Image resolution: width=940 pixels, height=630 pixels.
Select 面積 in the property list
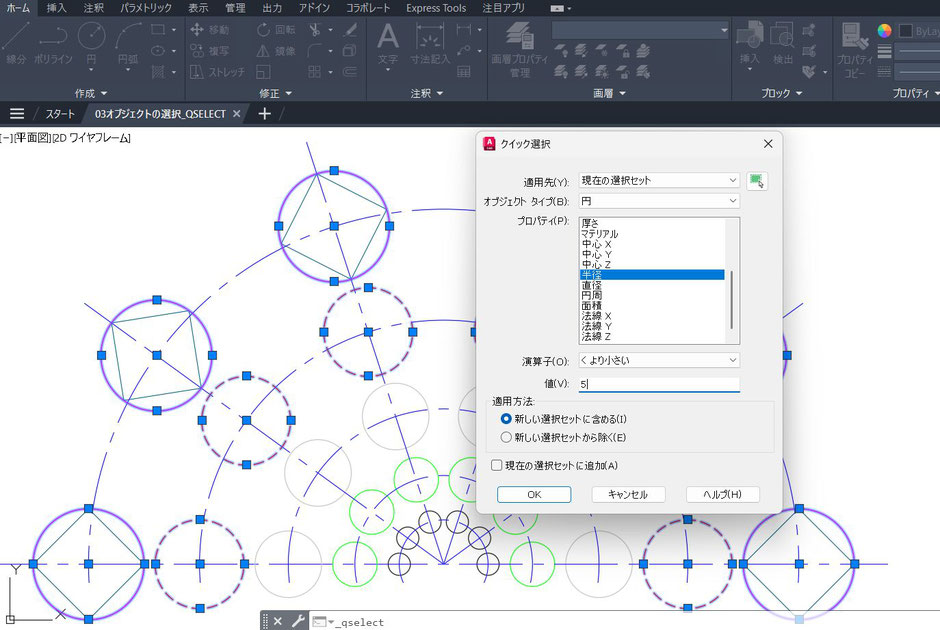(591, 306)
